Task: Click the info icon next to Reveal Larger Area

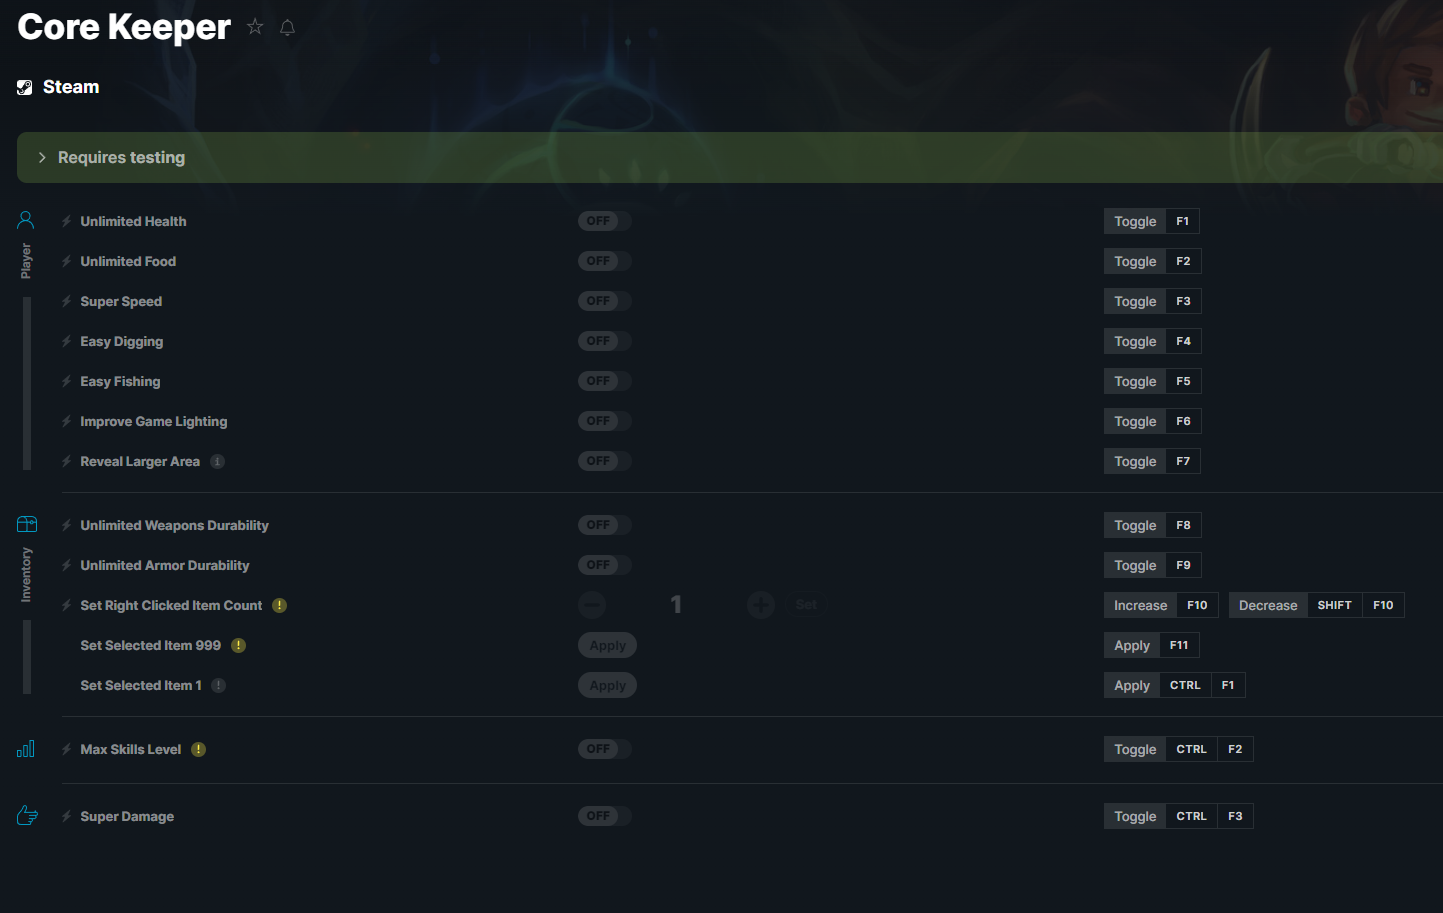Action: pyautogui.click(x=217, y=461)
